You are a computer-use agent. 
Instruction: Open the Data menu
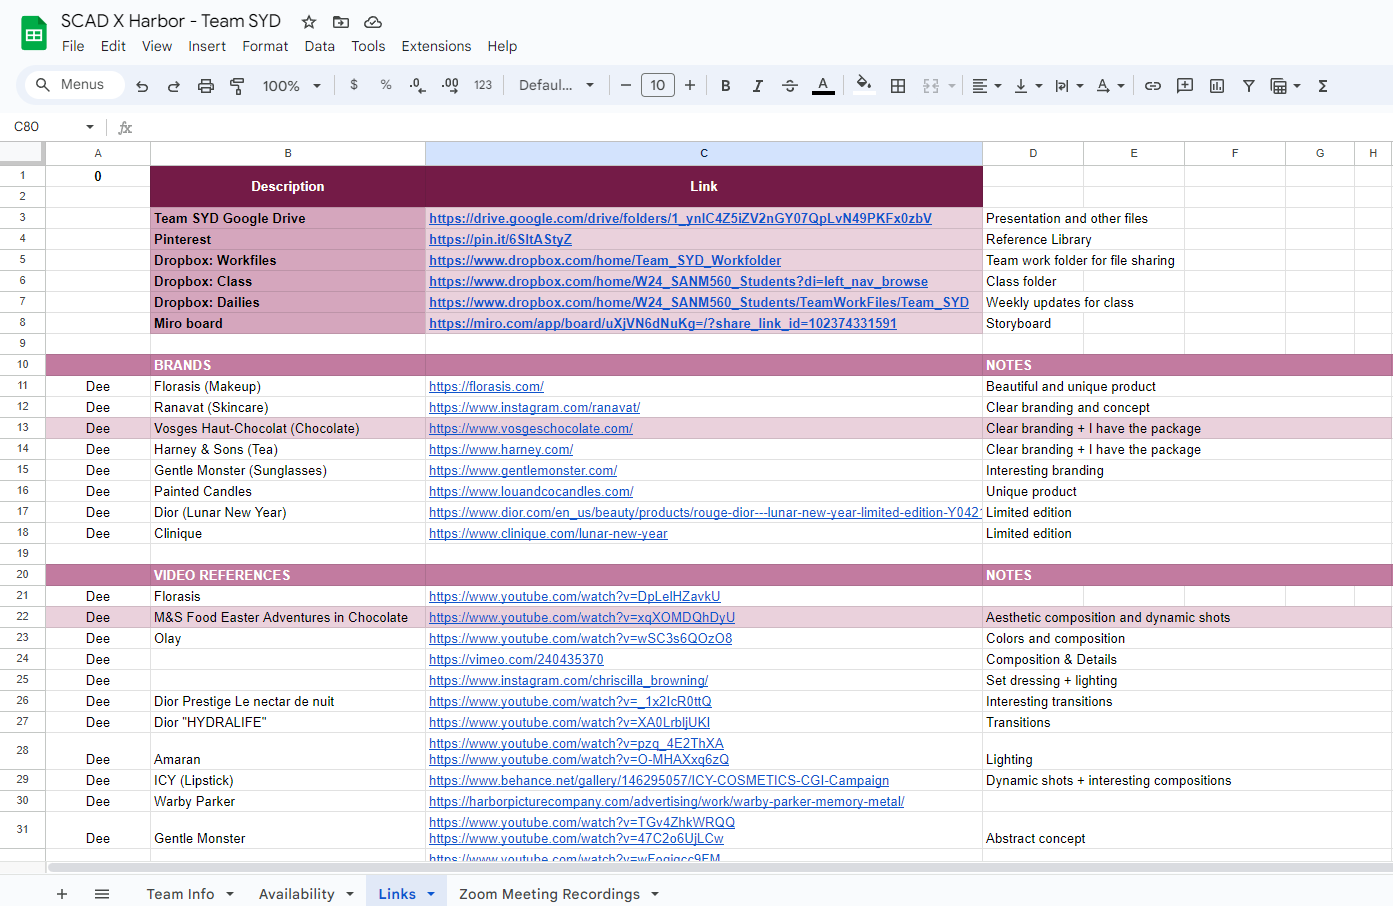point(320,46)
